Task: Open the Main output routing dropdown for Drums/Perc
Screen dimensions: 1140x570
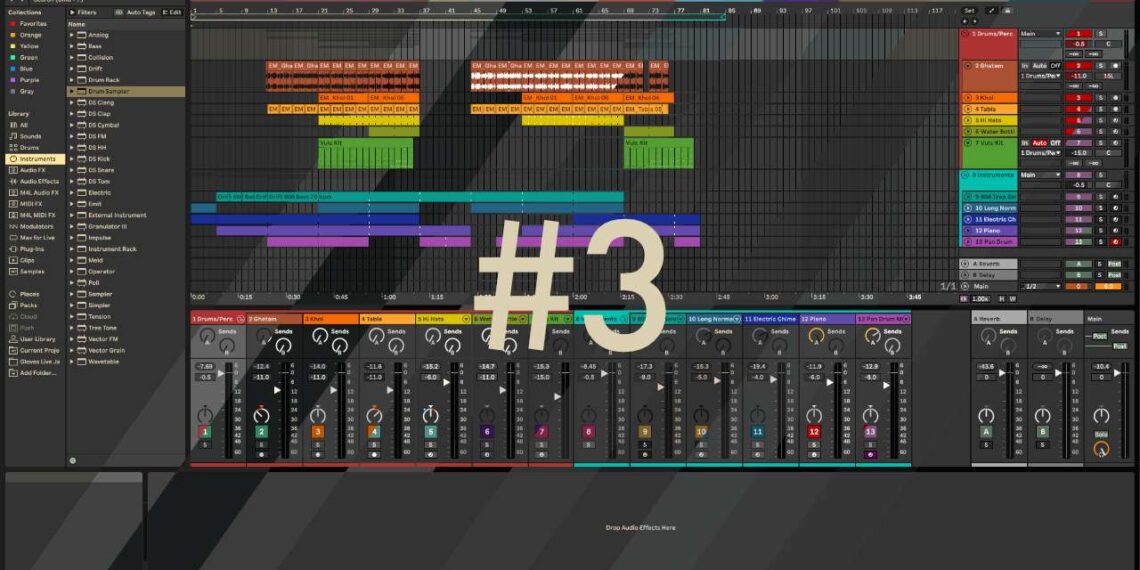Action: (1039, 33)
